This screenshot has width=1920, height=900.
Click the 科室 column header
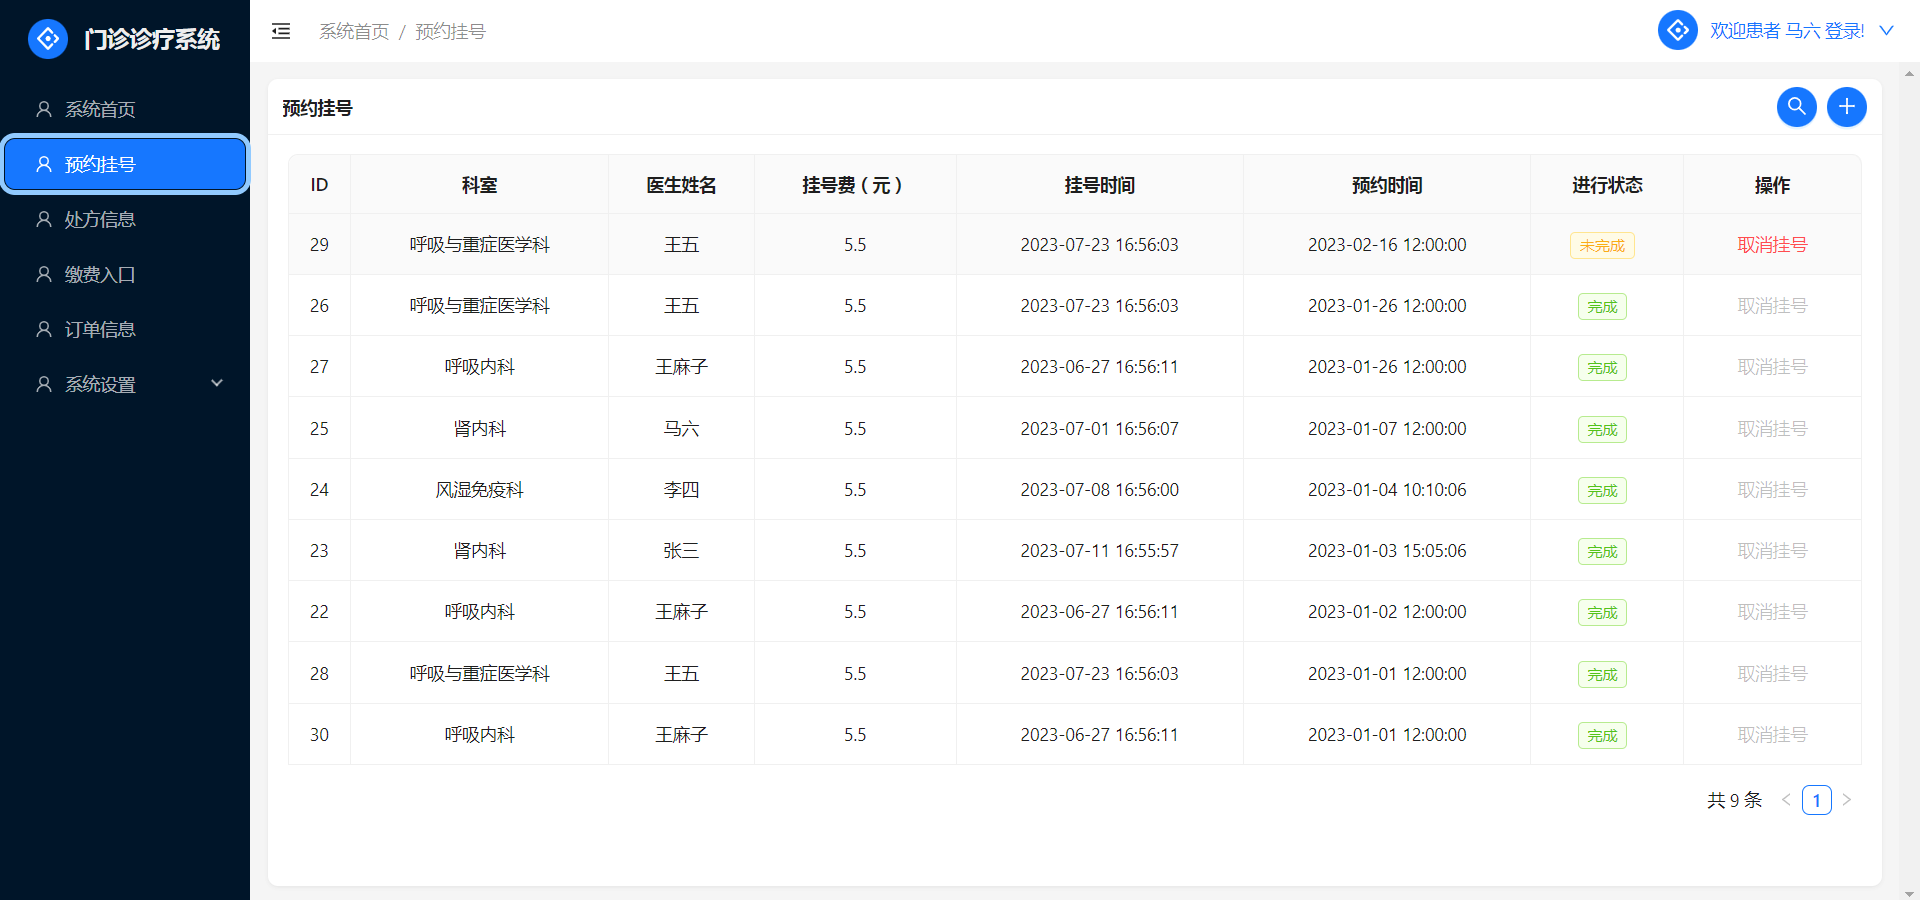479,185
